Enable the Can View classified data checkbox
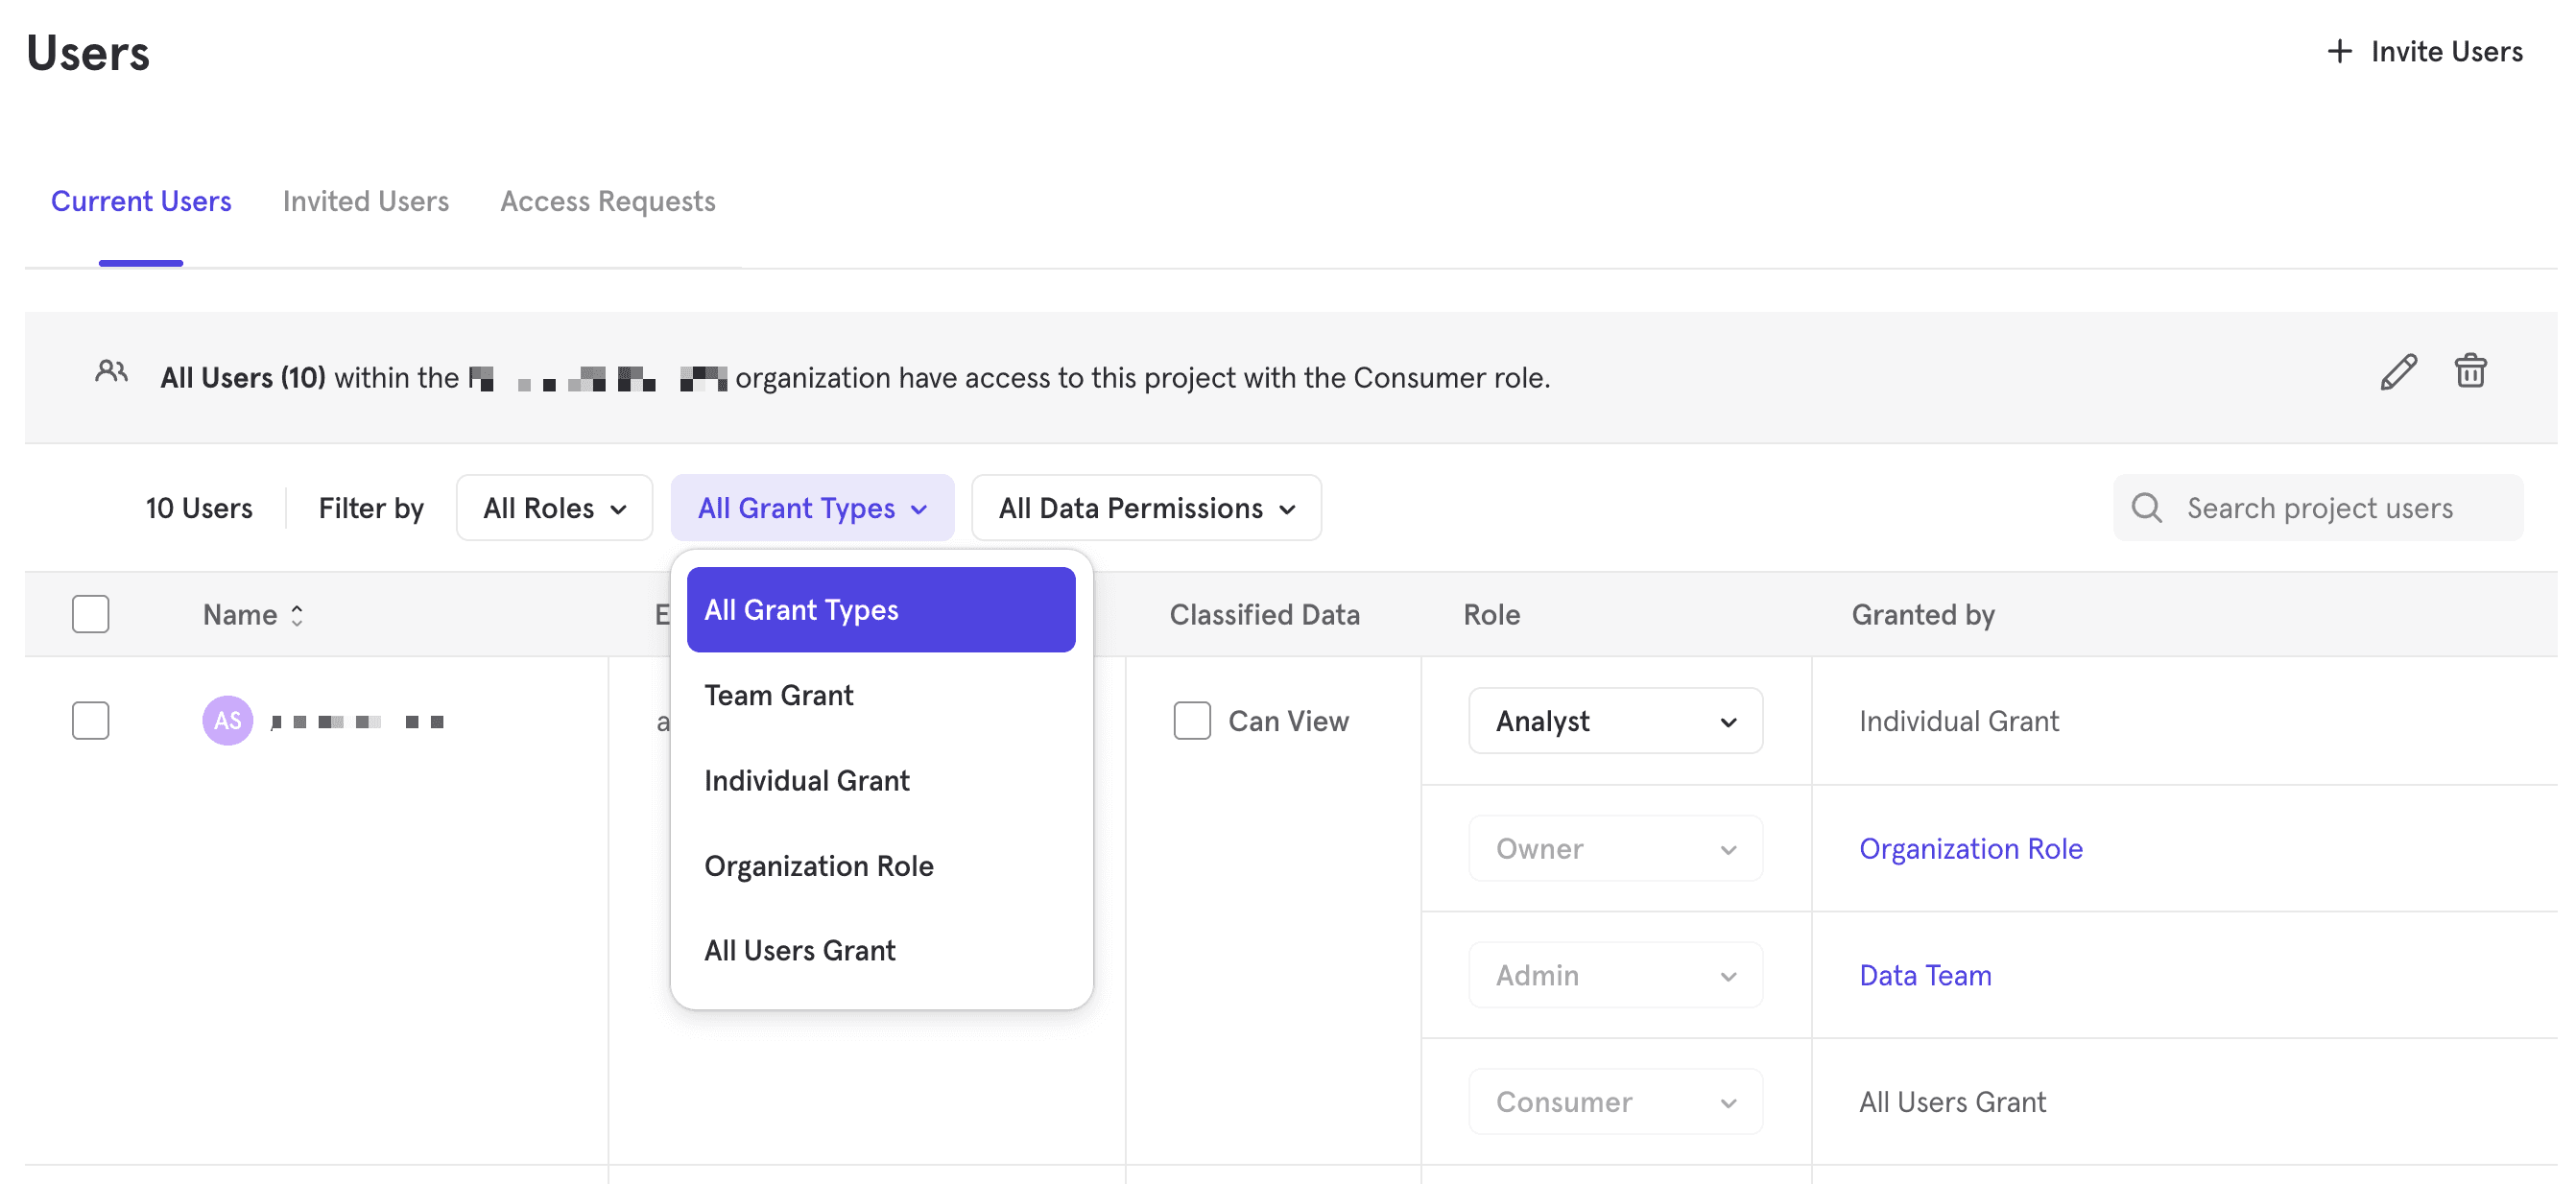 (1191, 720)
